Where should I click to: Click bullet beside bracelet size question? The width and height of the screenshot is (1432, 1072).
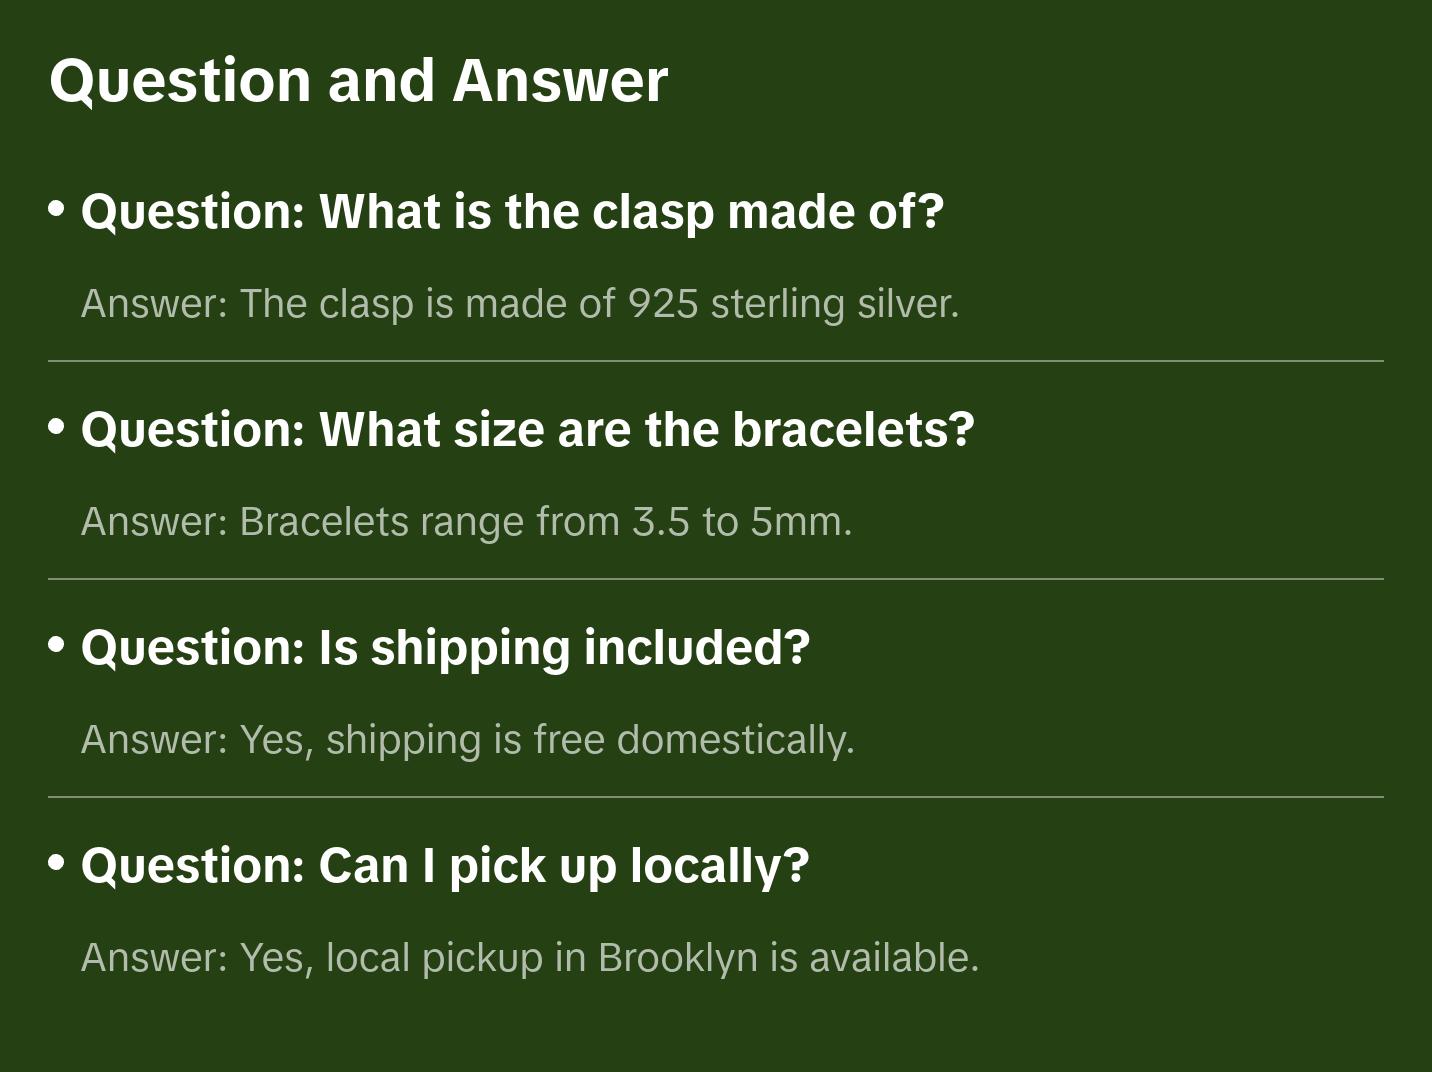coord(57,427)
